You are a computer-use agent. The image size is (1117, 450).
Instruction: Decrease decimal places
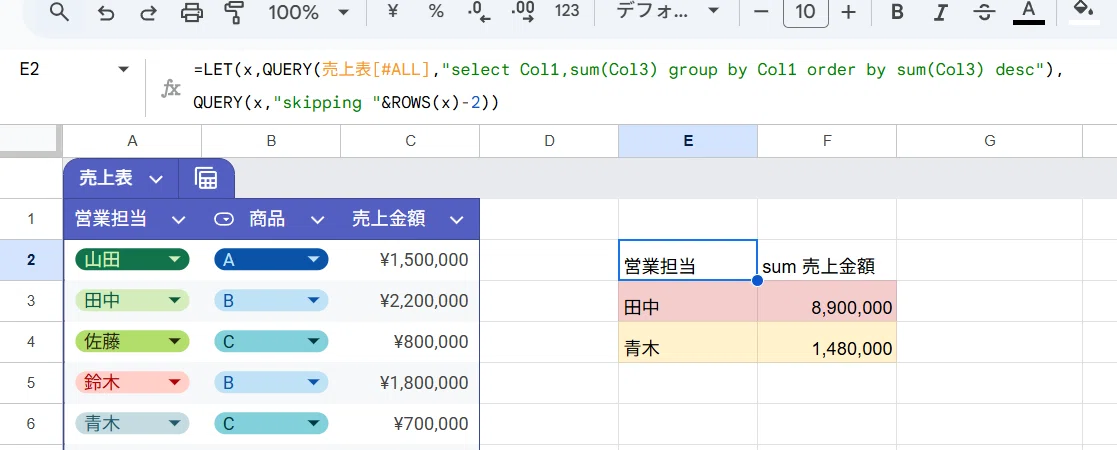point(479,12)
